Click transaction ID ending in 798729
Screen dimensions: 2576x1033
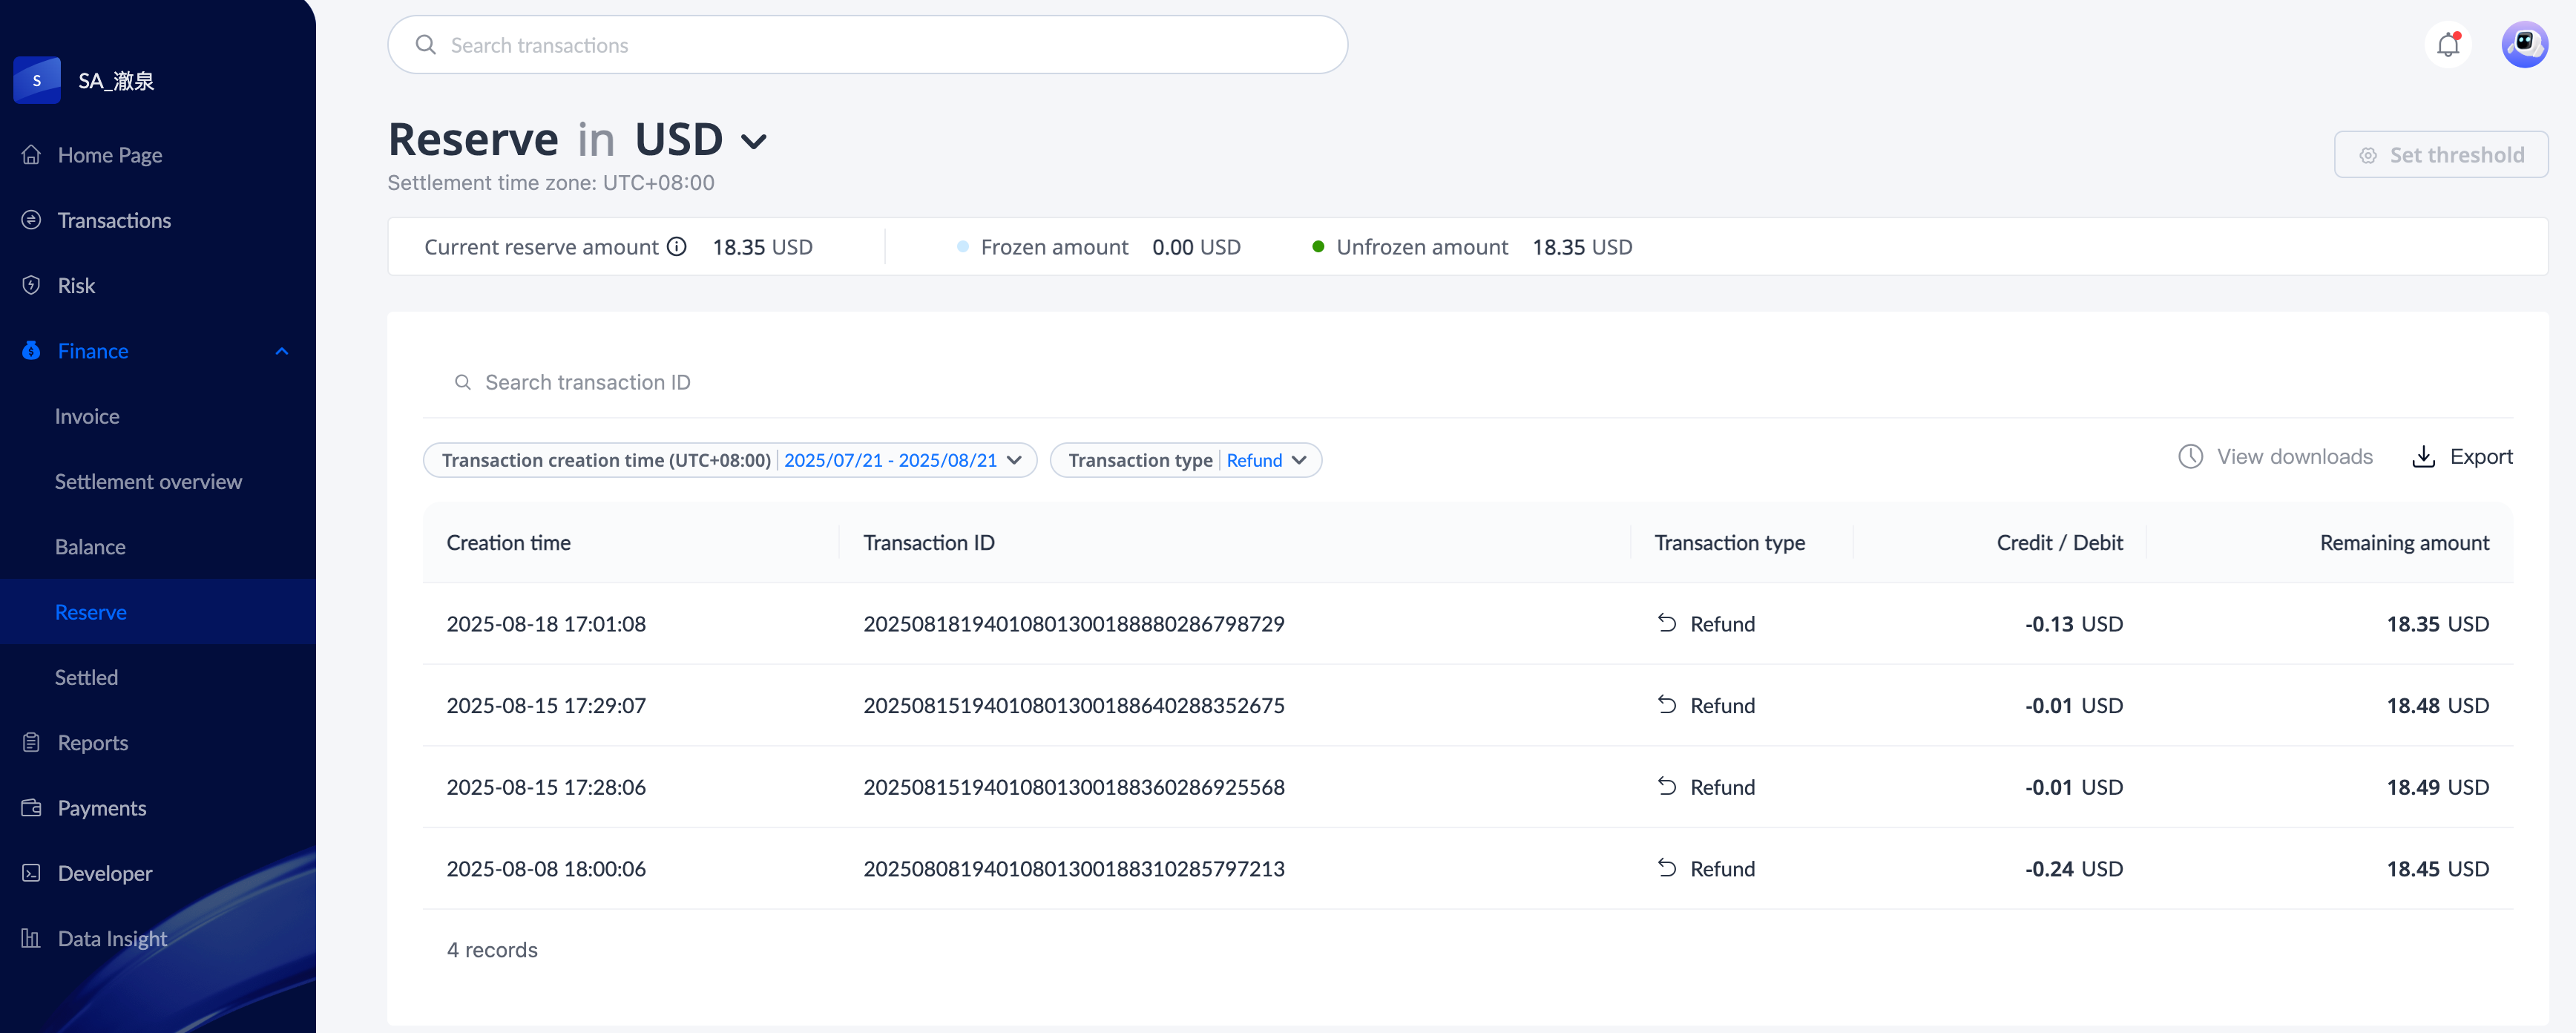coord(1073,624)
